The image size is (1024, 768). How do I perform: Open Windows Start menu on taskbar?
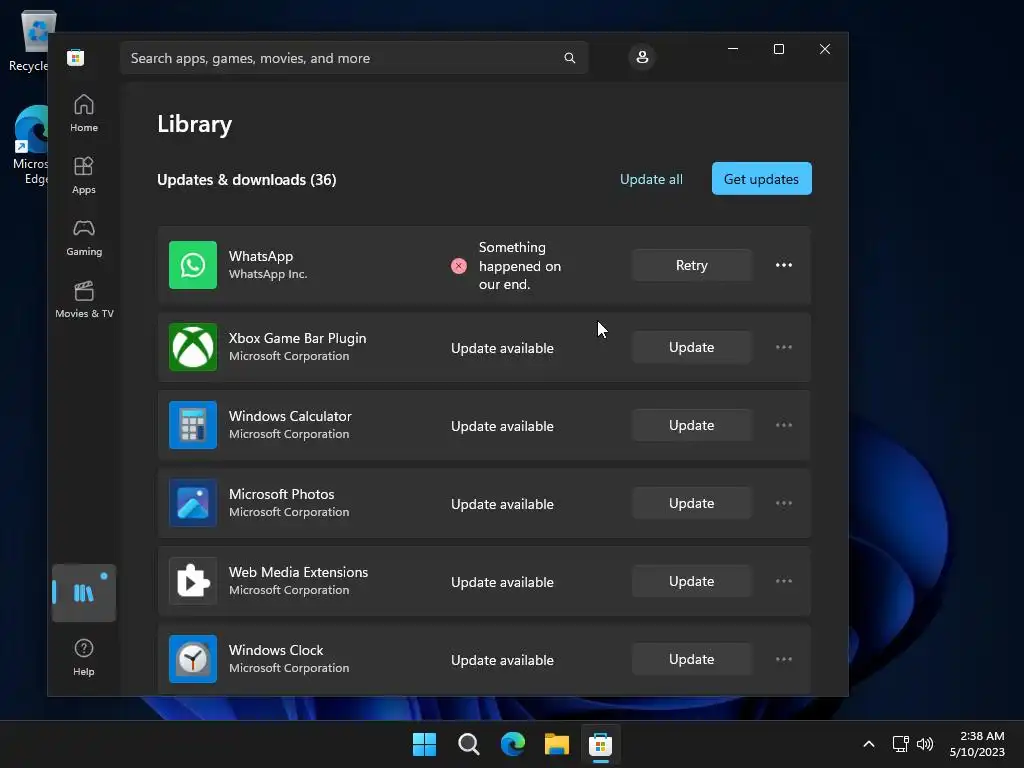tap(424, 744)
